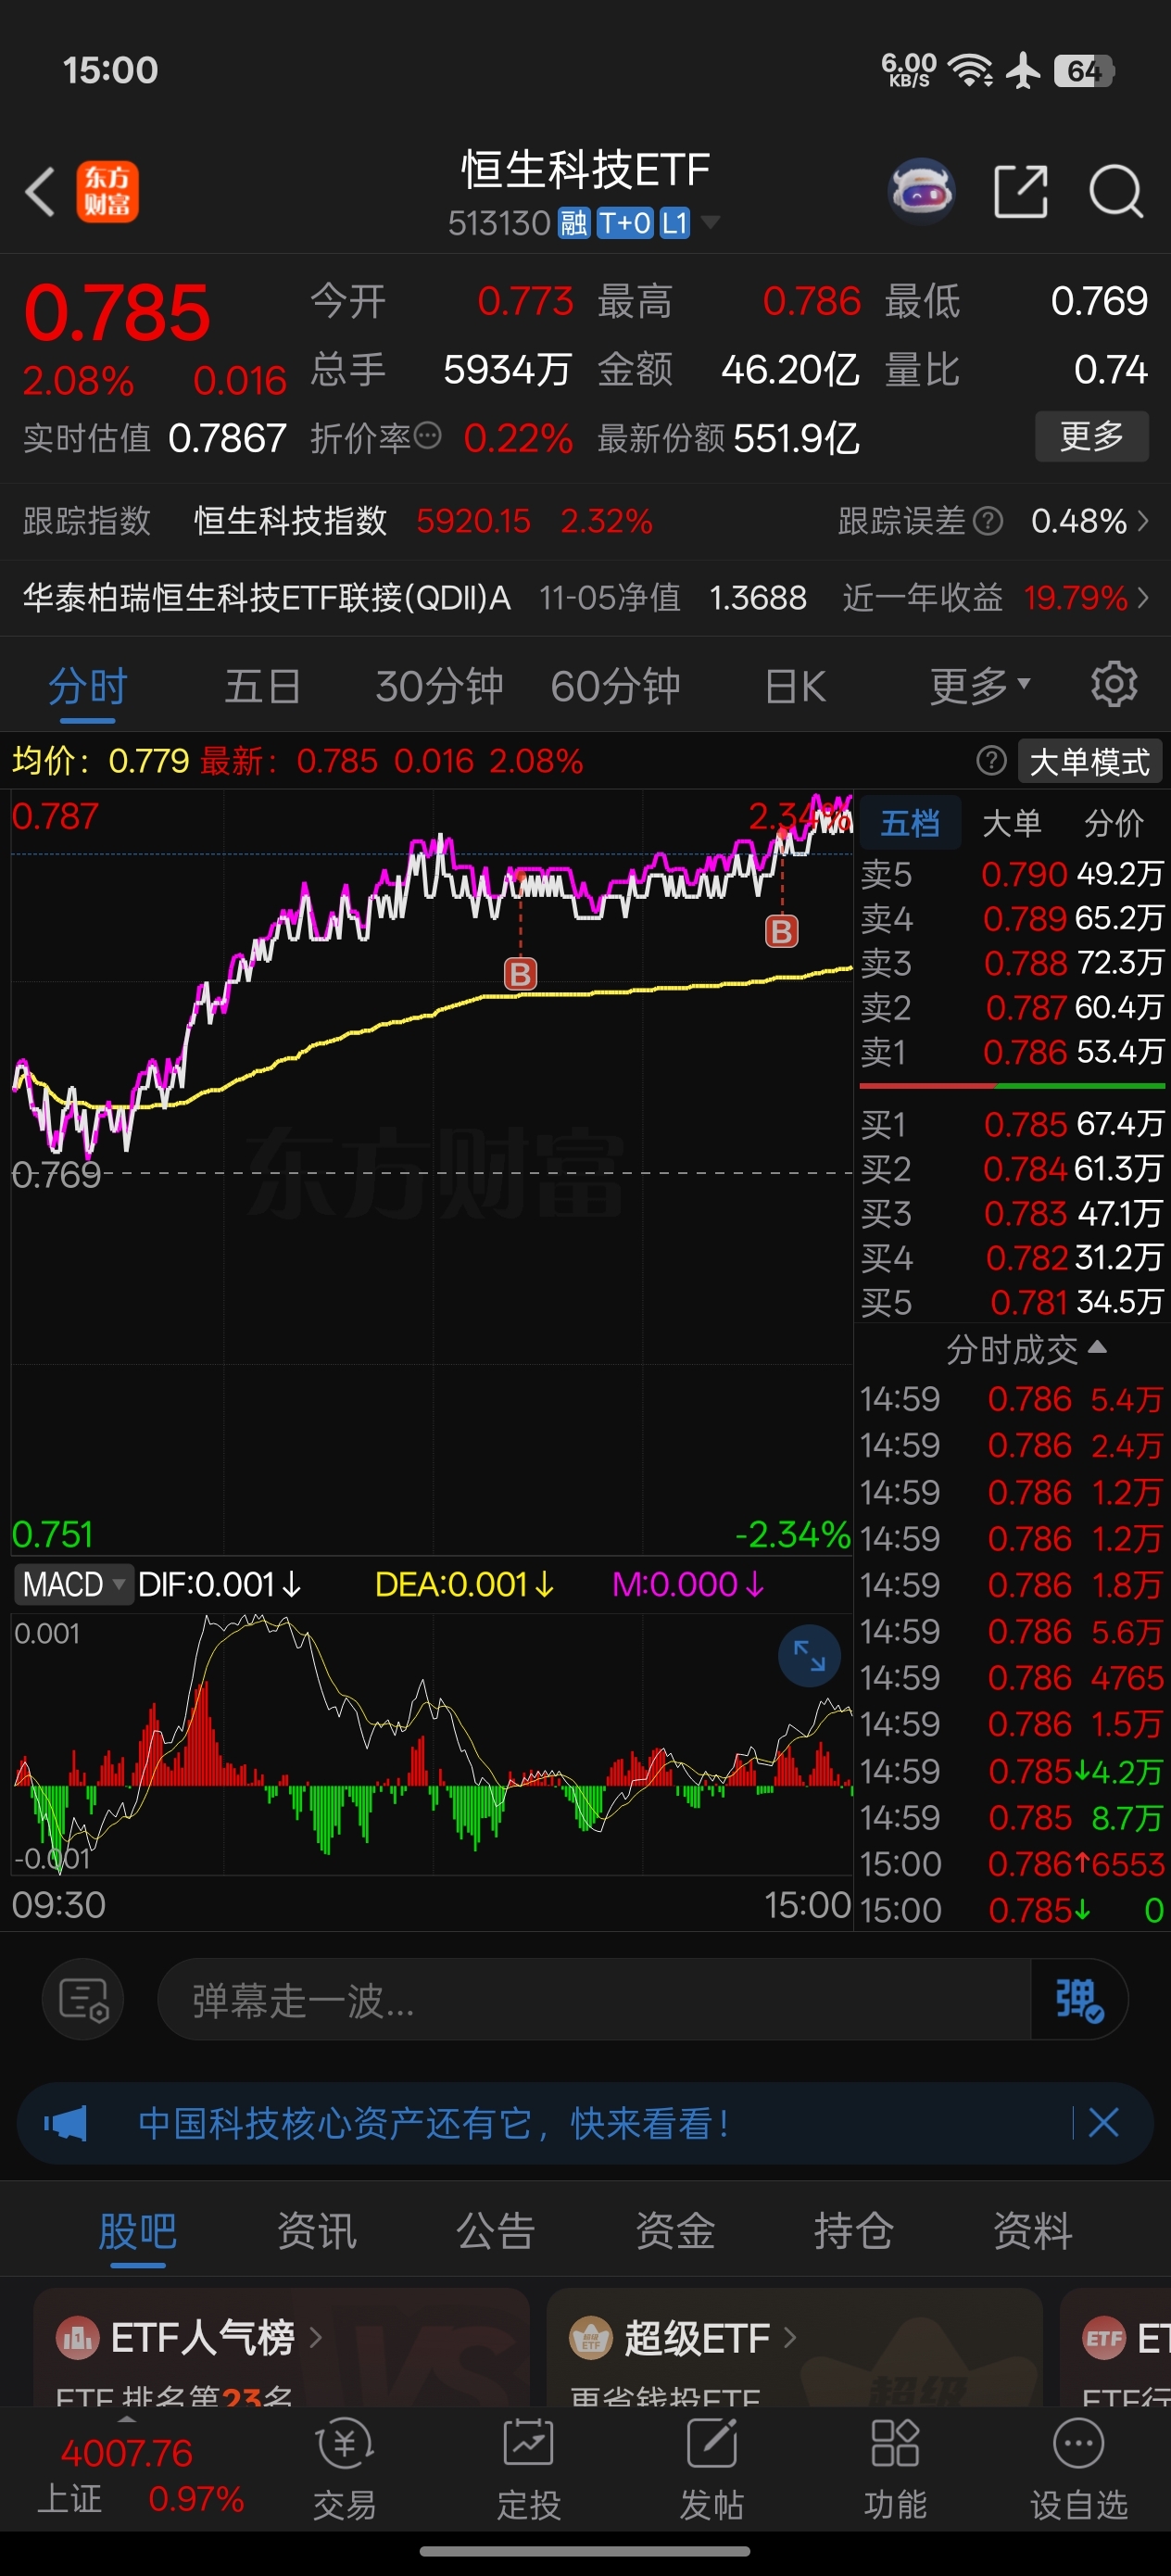Tap the 跟踪误差 question mark icon
Image resolution: width=1171 pixels, height=2576 pixels.
point(988,520)
